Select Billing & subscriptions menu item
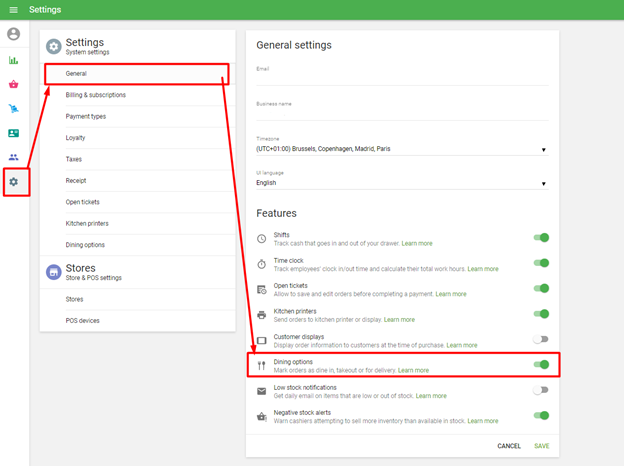Screen dimensions: 624x466 click(96, 95)
